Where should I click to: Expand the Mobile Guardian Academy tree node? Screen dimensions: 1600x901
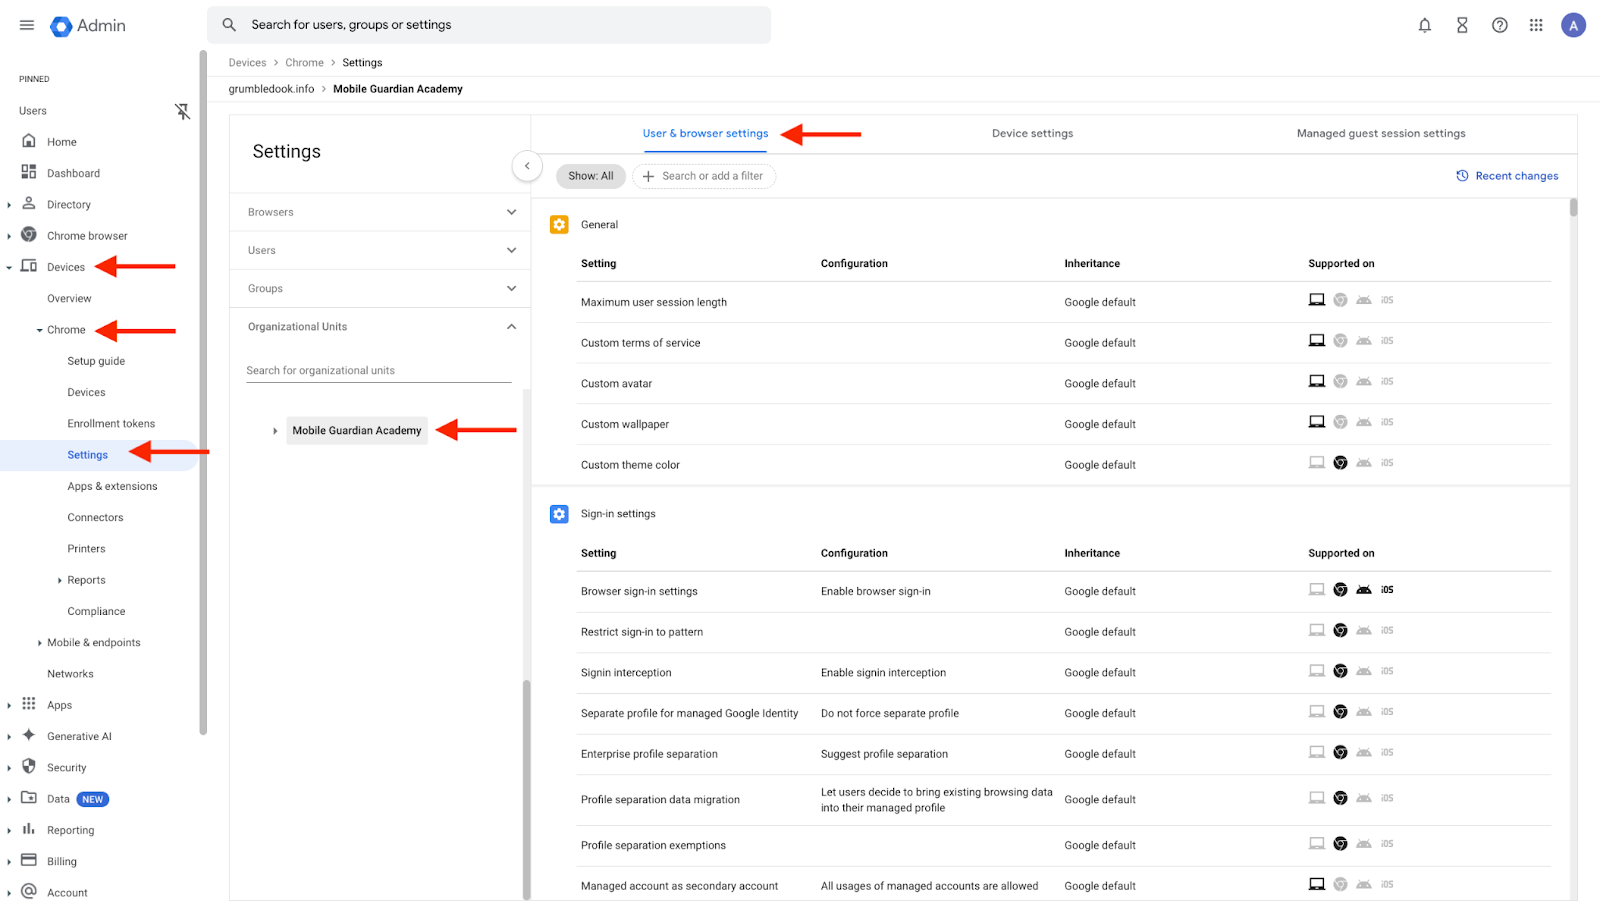(x=275, y=431)
